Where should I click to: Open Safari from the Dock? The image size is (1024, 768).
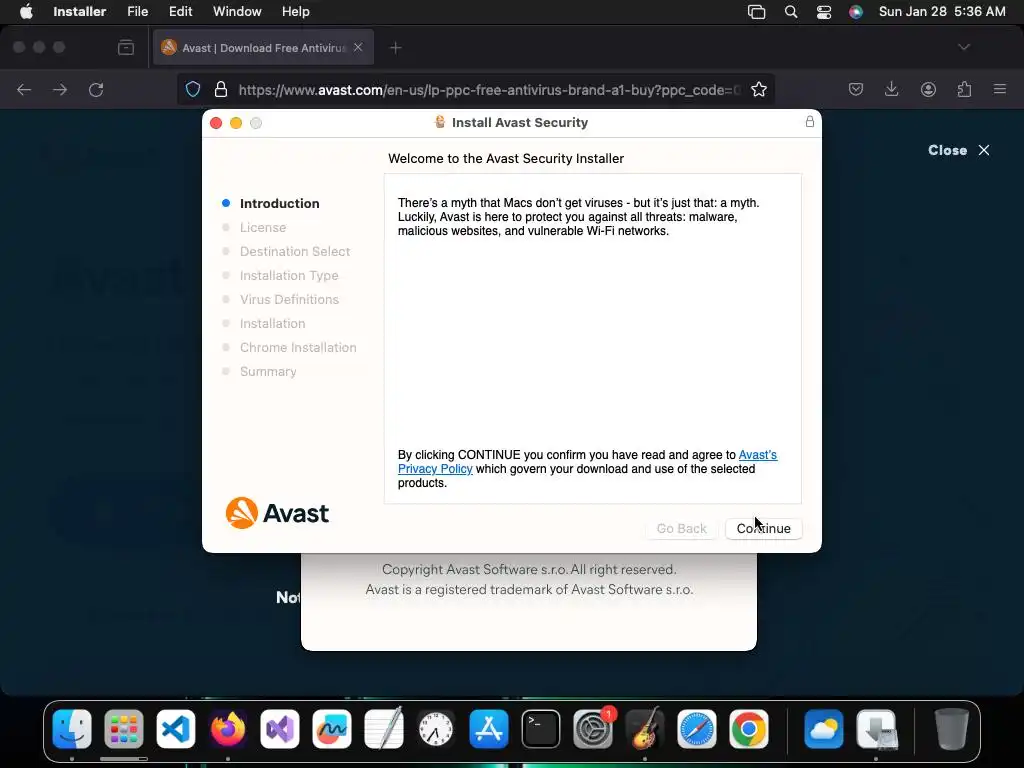(697, 729)
